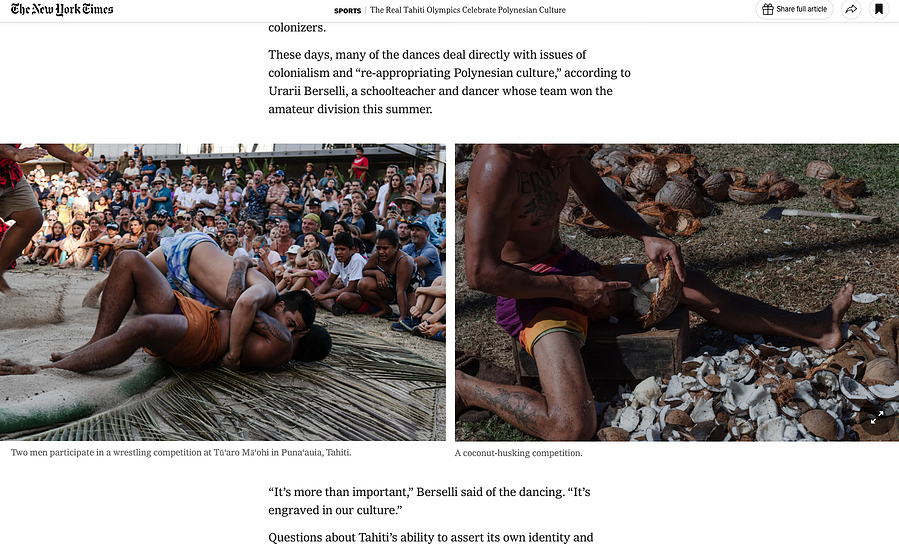Click the Share full article button
The width and height of the screenshot is (899, 550).
(794, 9)
